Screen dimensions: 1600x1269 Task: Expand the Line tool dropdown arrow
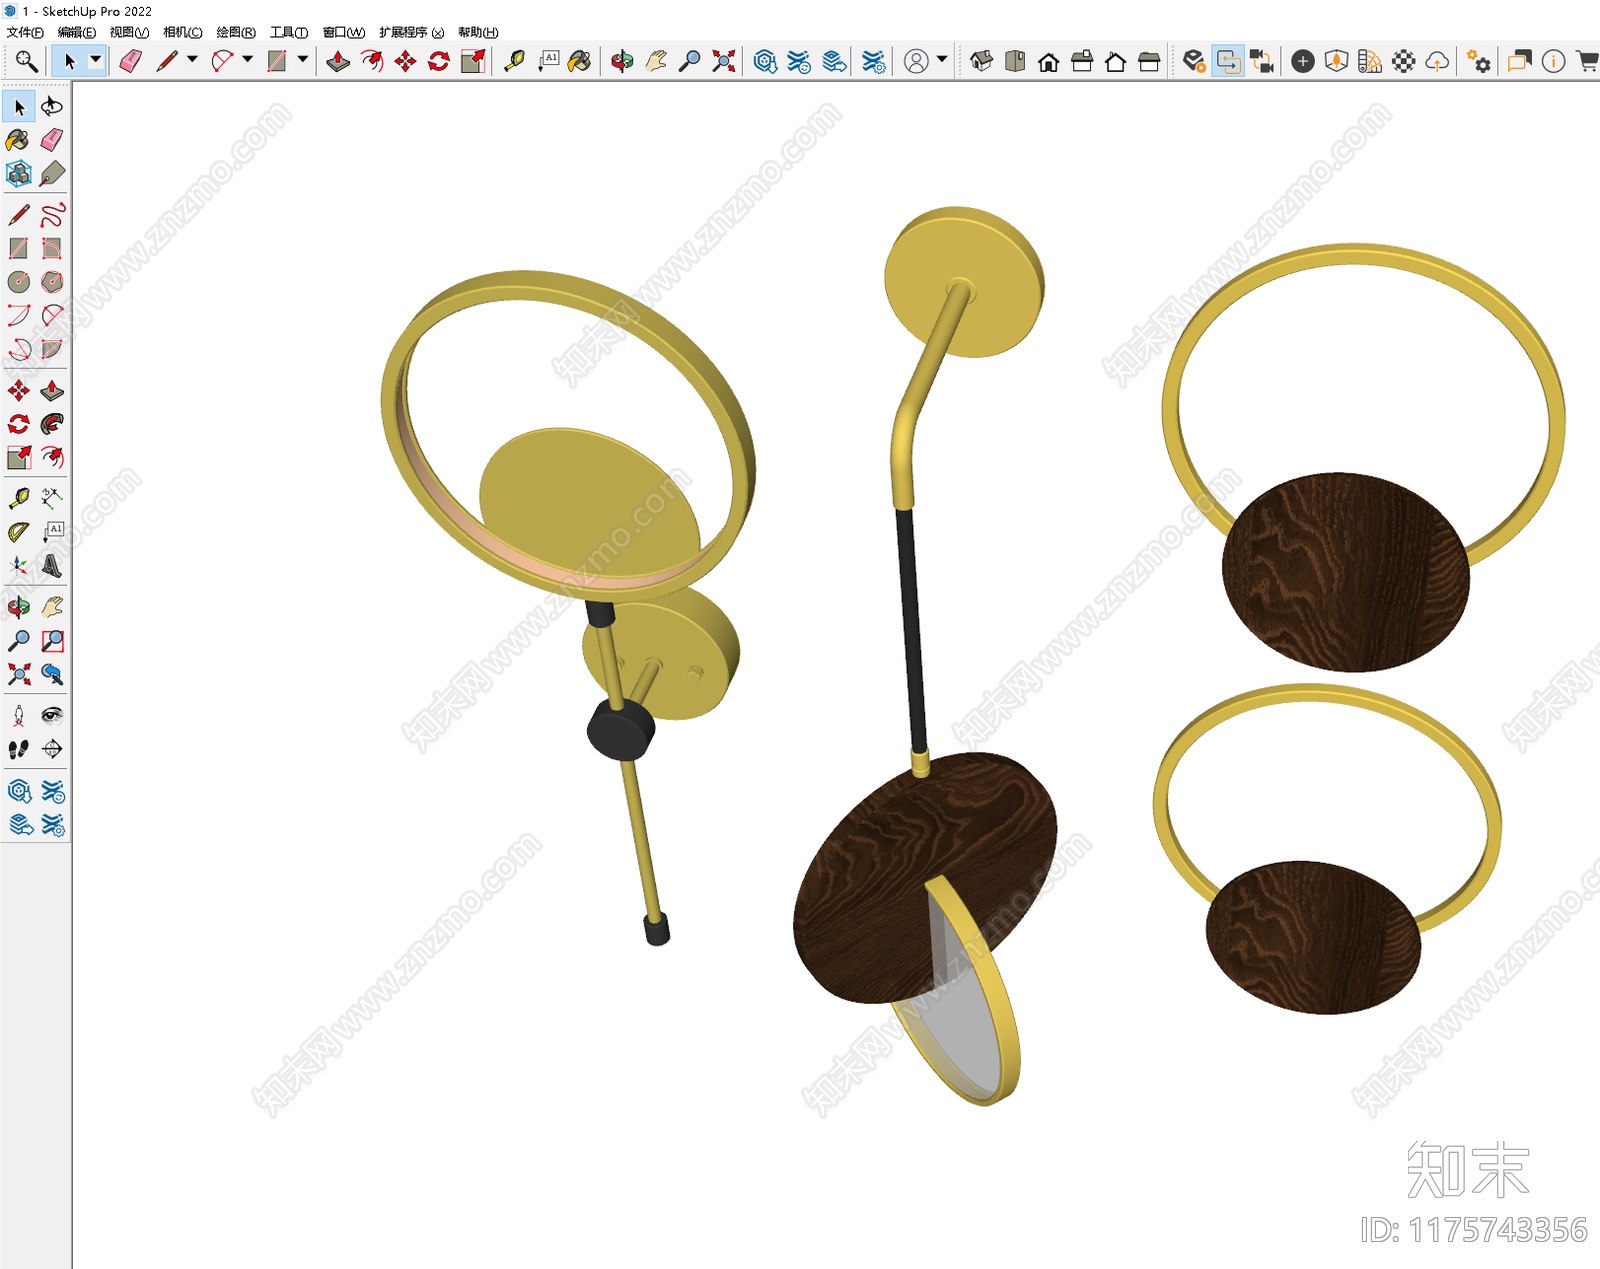pyautogui.click(x=192, y=60)
